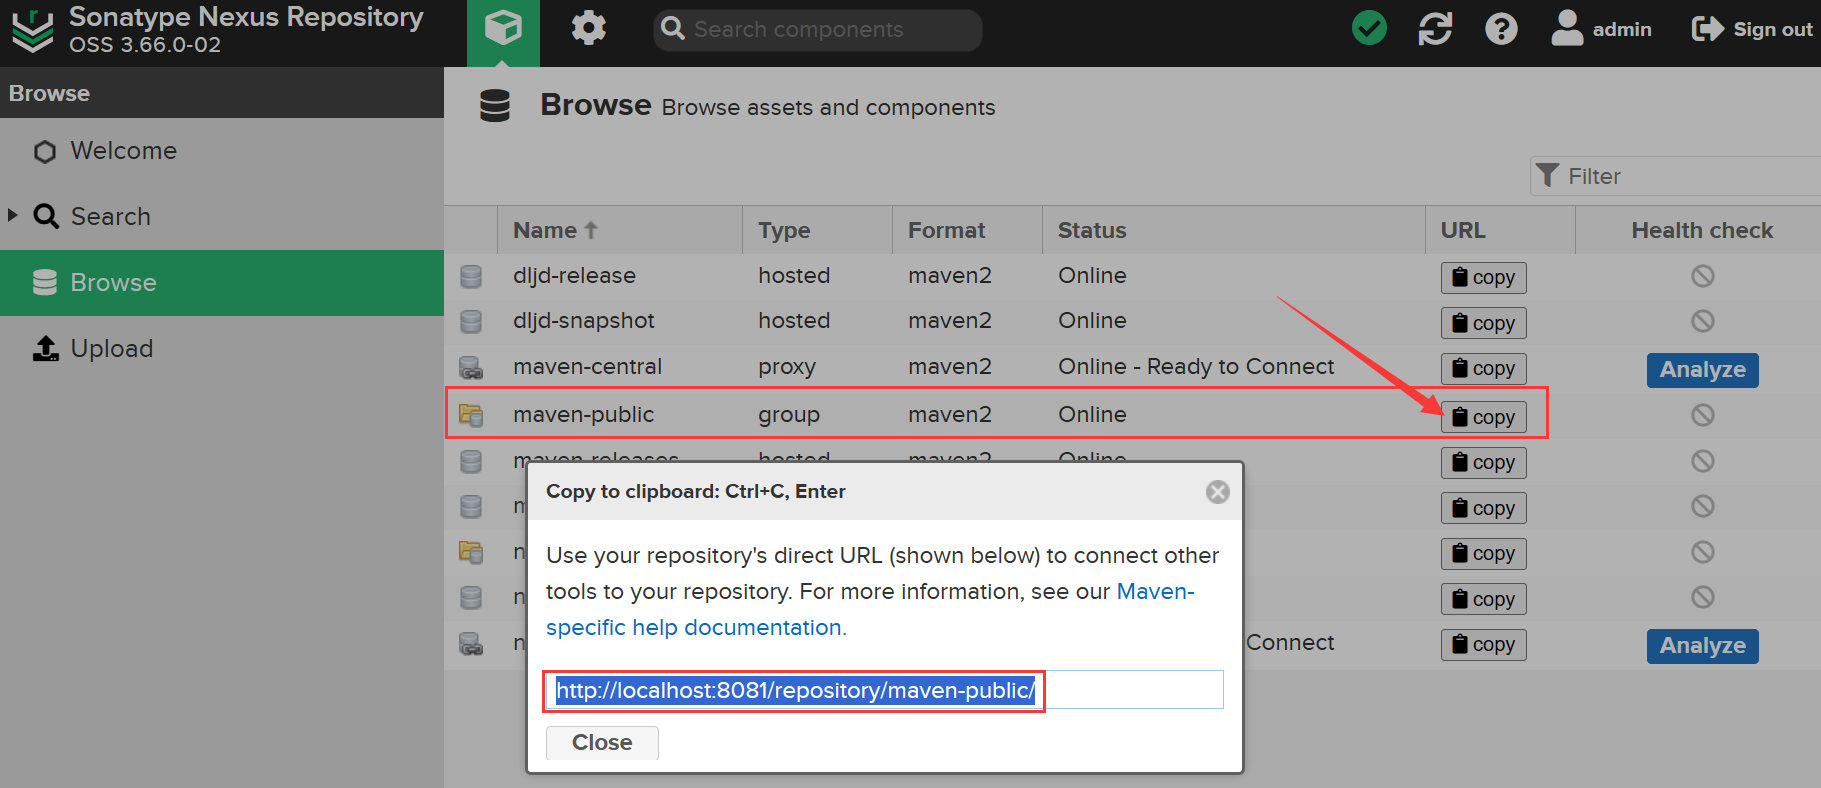Open the dljd-snapshot repository row

[x=1132, y=321]
